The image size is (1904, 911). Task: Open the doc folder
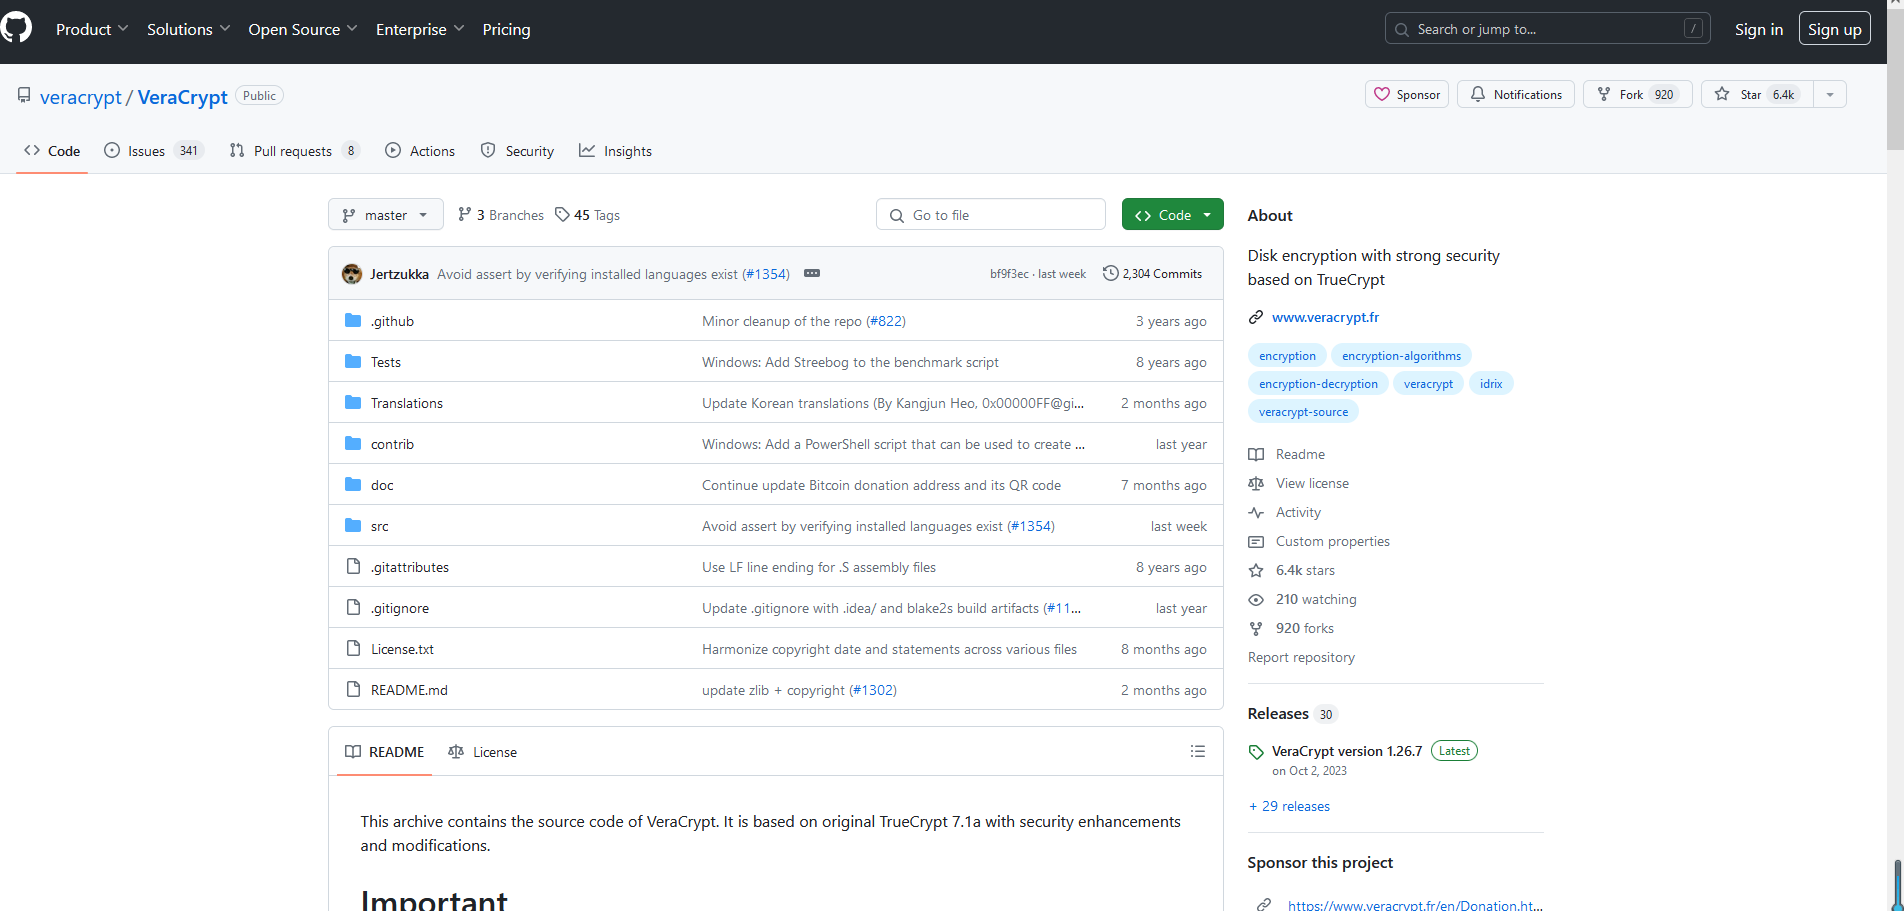(382, 485)
